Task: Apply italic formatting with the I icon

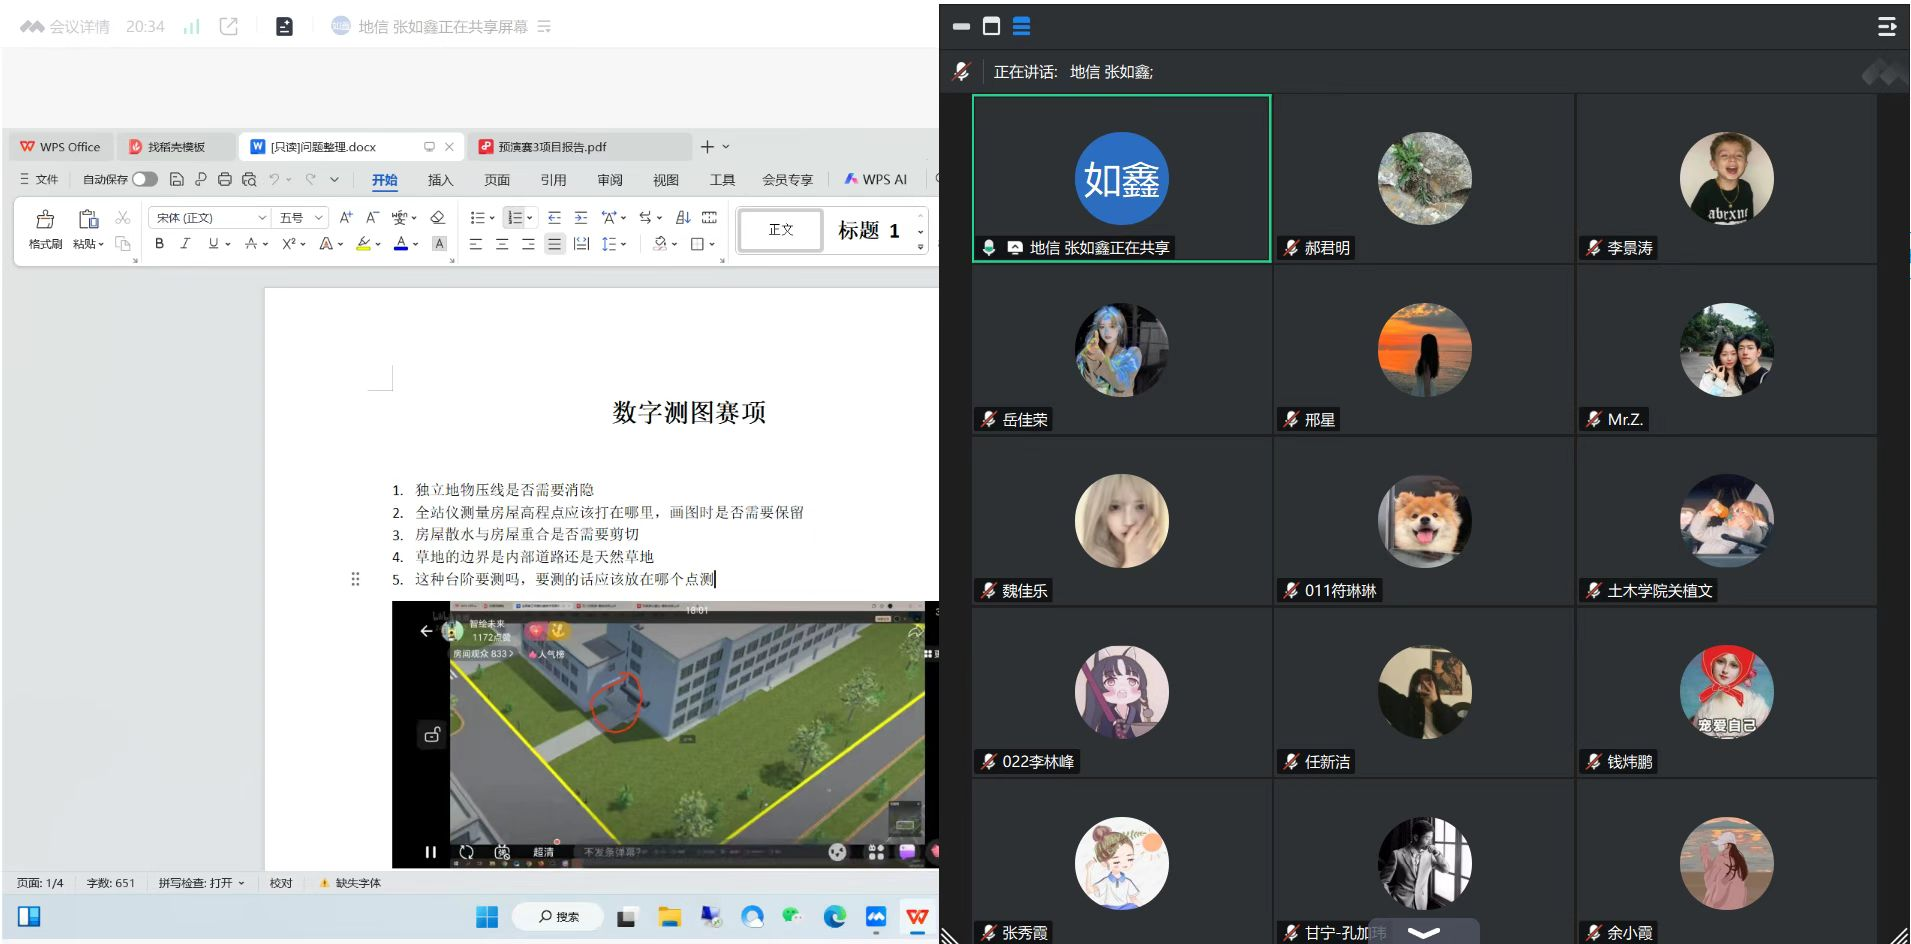Action: tap(185, 243)
